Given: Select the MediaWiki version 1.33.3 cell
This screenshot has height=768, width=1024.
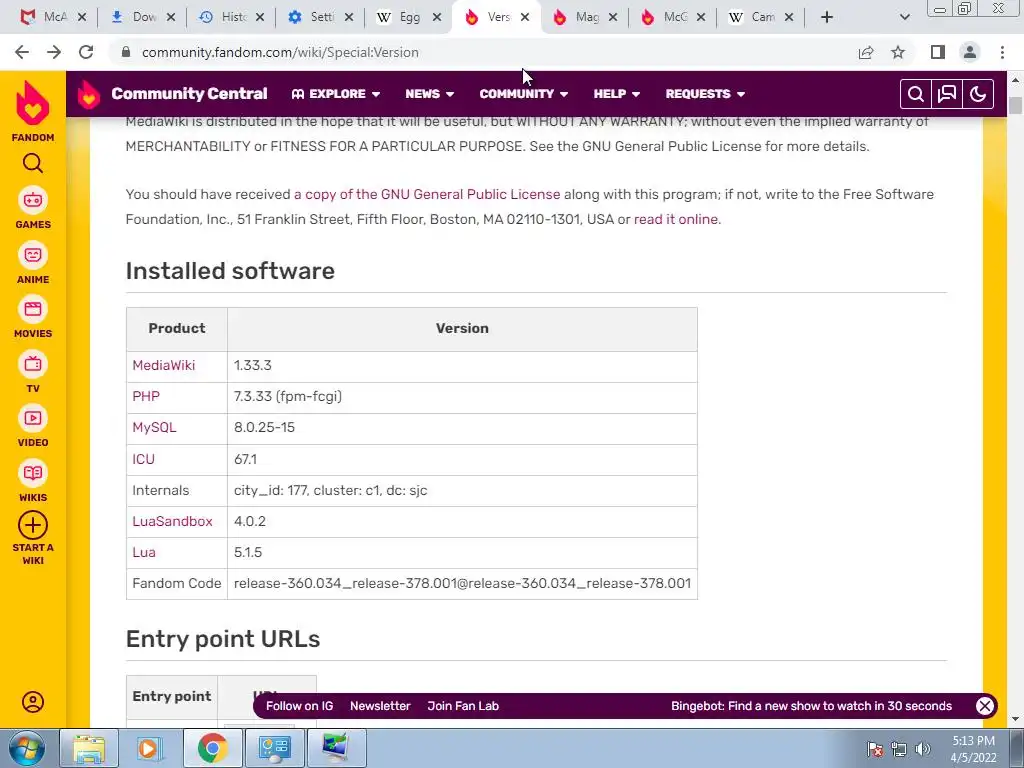Looking at the screenshot, I should click(462, 366).
